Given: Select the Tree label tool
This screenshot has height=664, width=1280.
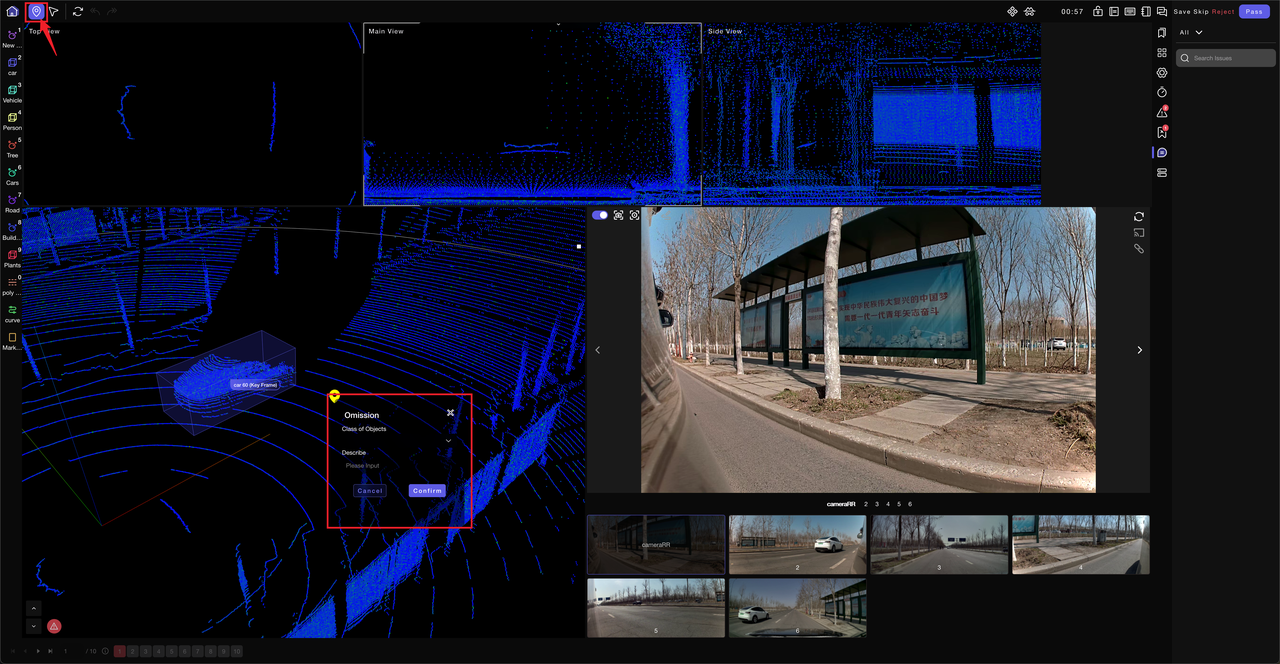Looking at the screenshot, I should coord(12,146).
